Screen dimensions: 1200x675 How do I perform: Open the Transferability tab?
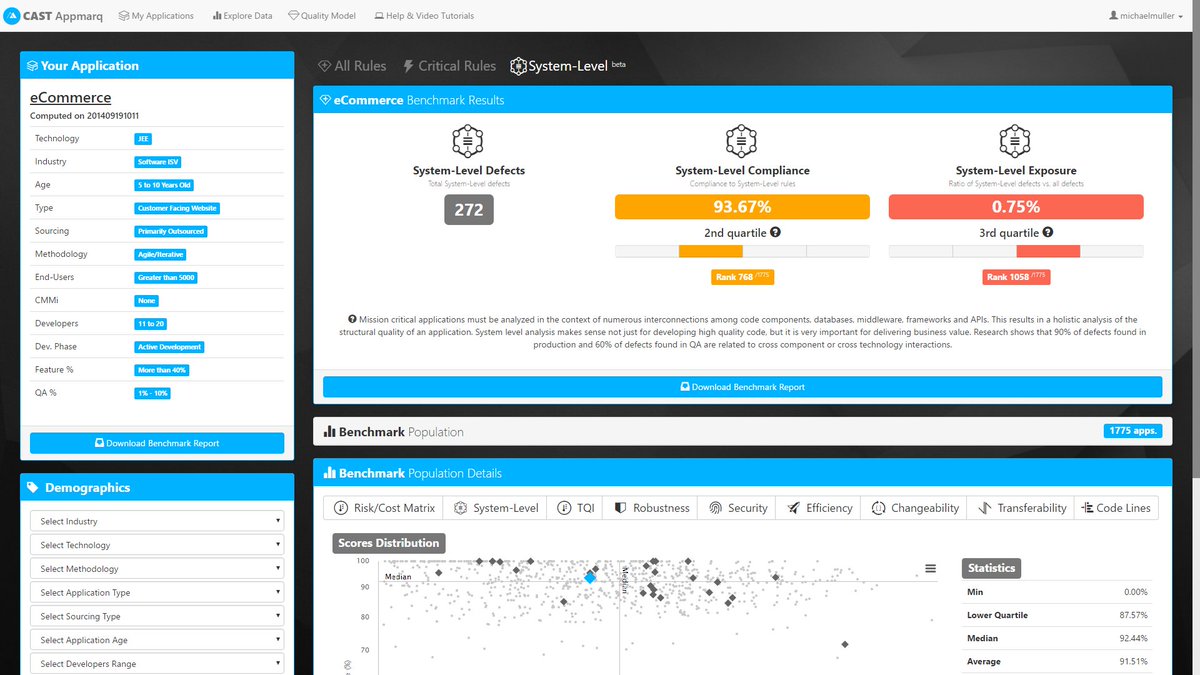[x=1021, y=508]
